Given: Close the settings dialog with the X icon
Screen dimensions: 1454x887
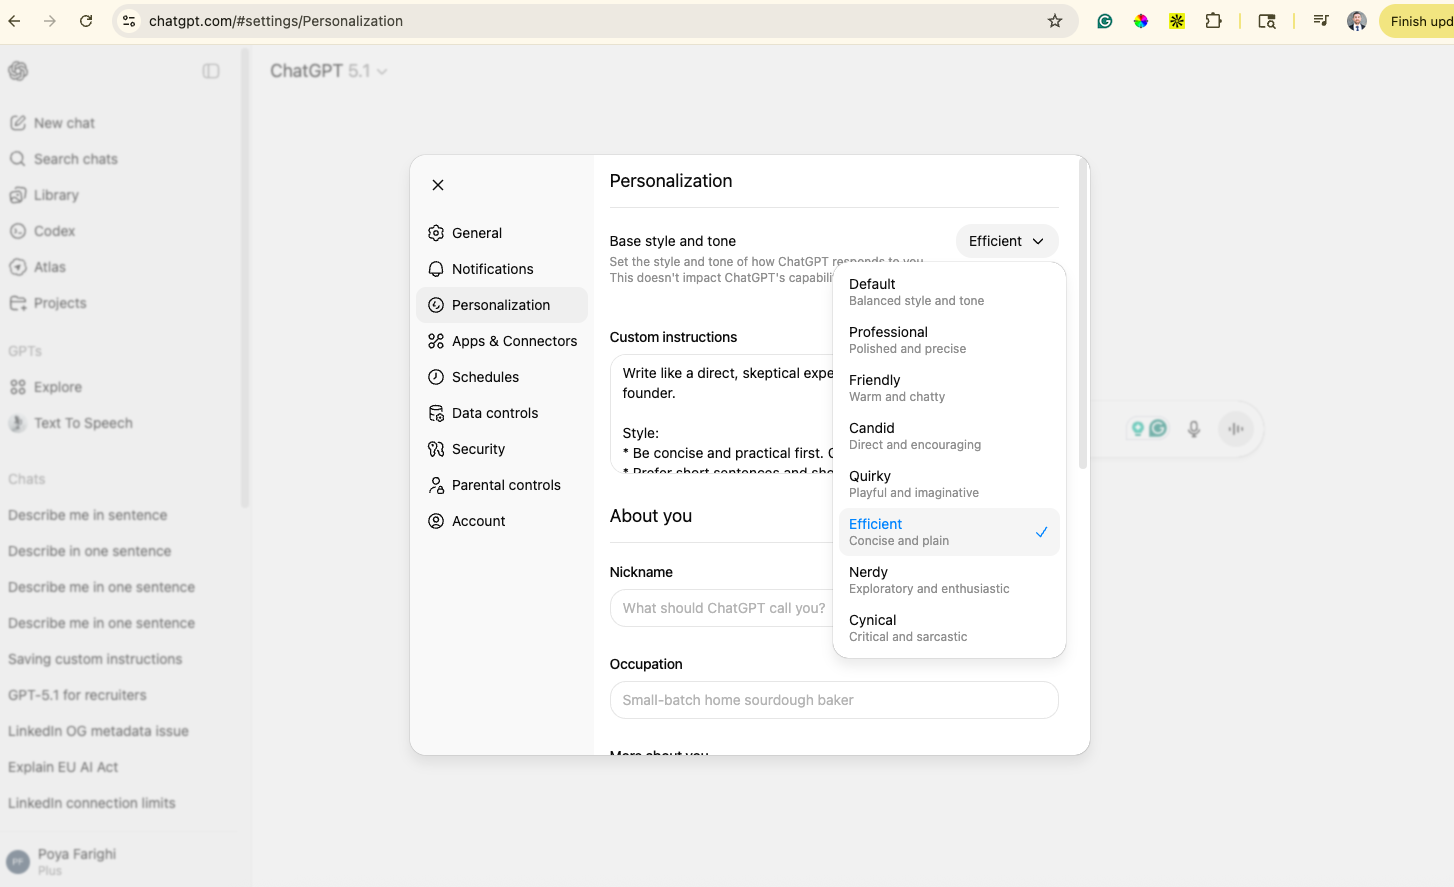Looking at the screenshot, I should point(438,185).
